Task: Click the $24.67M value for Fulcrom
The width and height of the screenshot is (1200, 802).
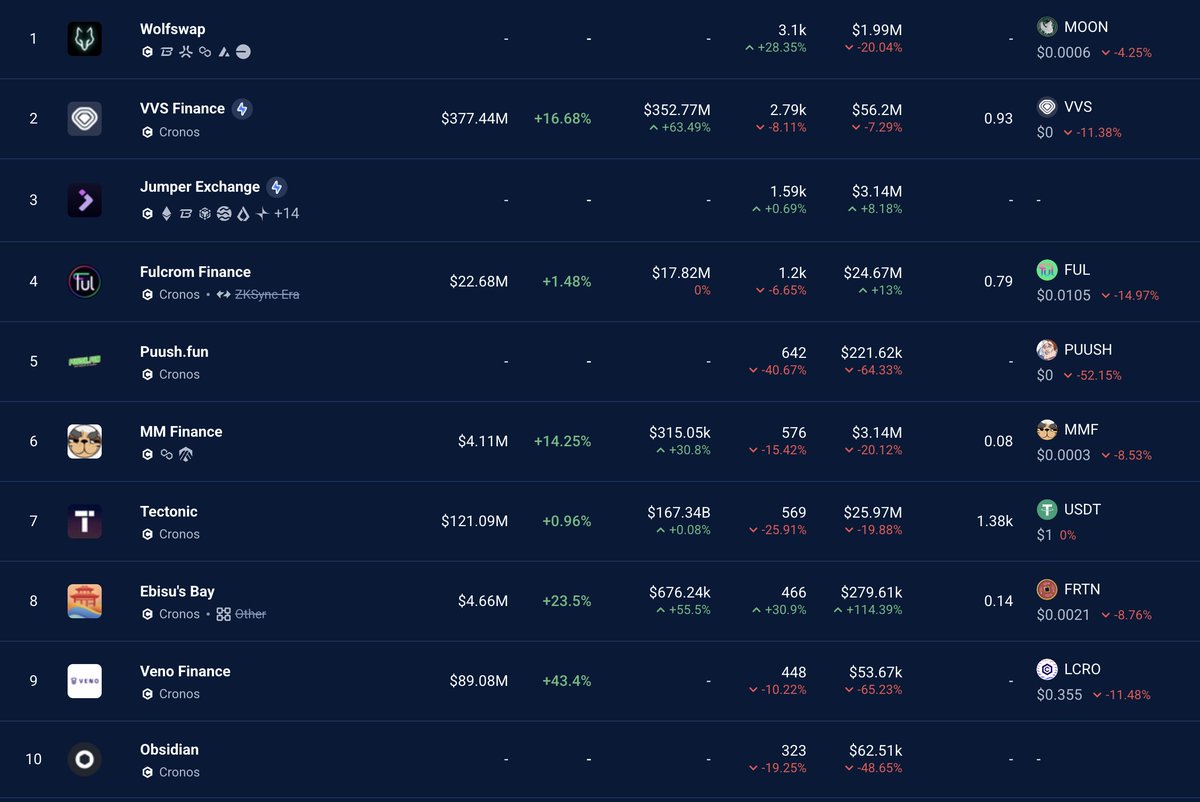Action: (873, 273)
